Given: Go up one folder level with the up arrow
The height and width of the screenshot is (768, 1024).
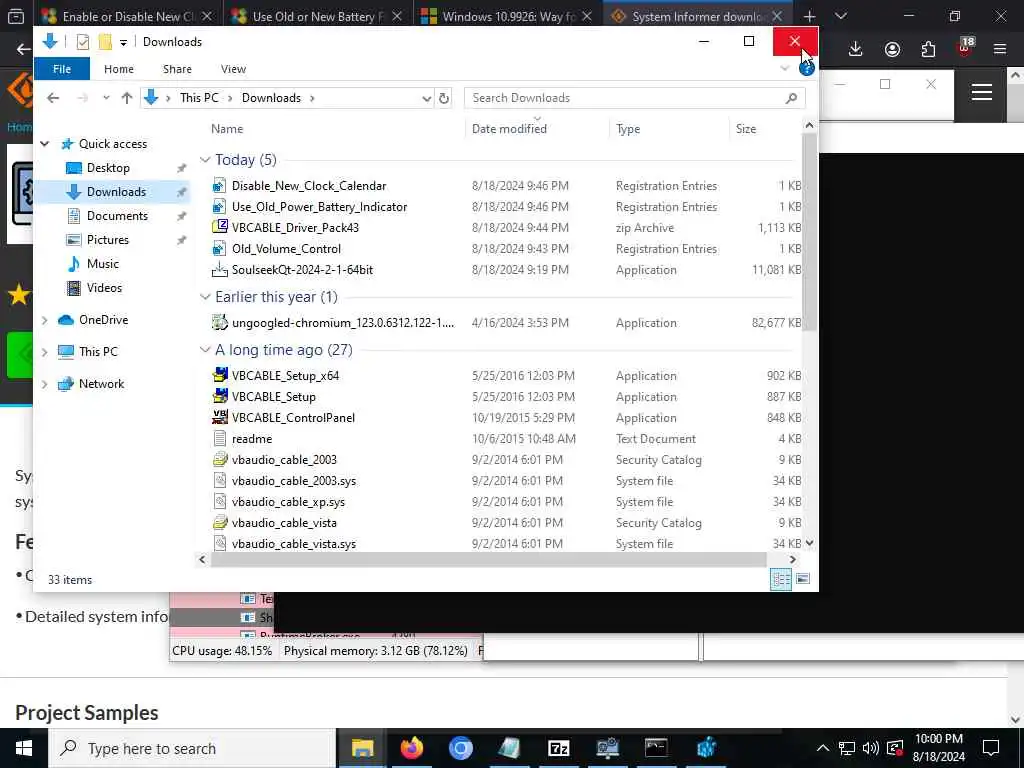Looking at the screenshot, I should pyautogui.click(x=127, y=98).
